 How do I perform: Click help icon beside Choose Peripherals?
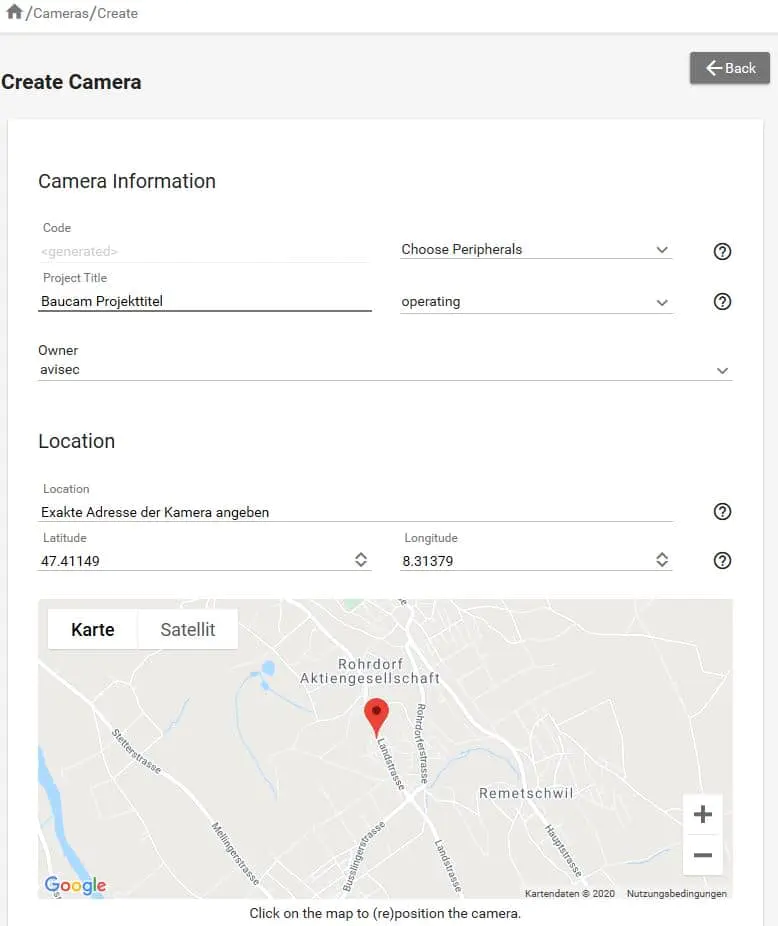tap(722, 251)
